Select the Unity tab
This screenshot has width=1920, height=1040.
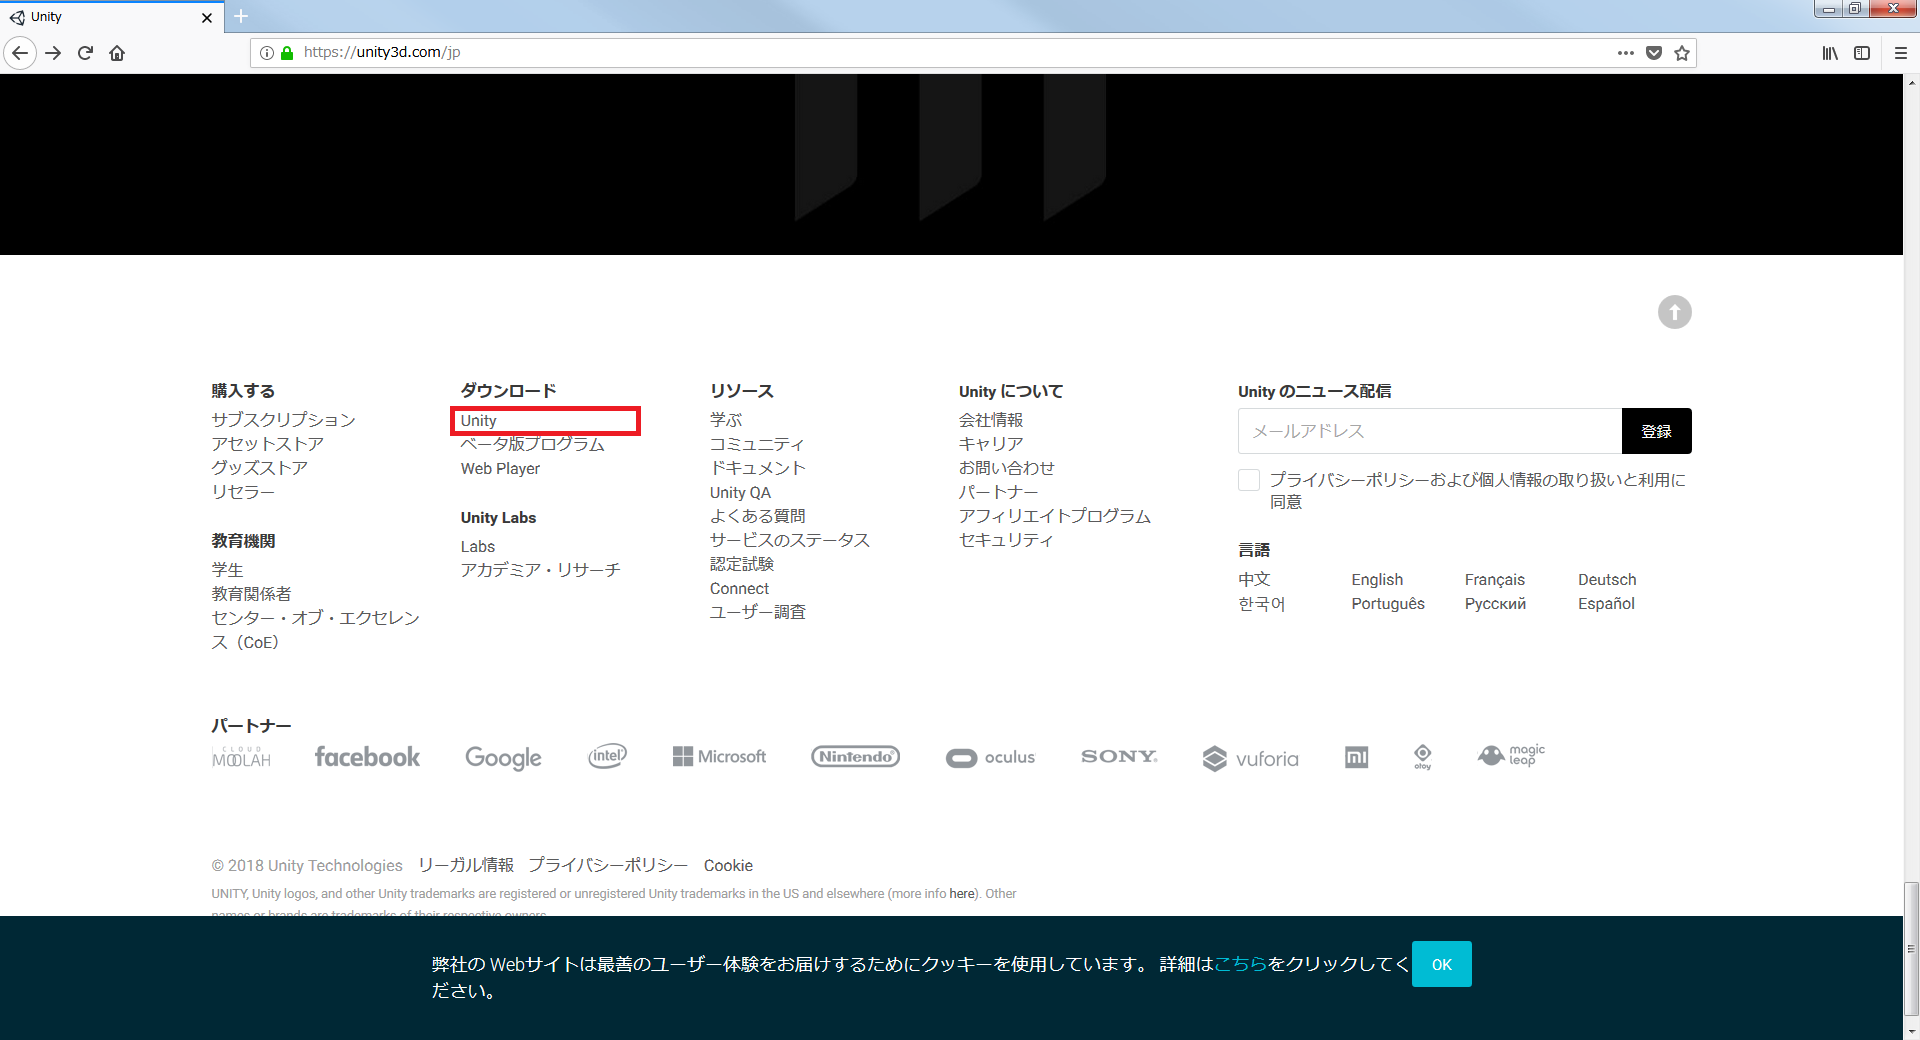[x=110, y=17]
